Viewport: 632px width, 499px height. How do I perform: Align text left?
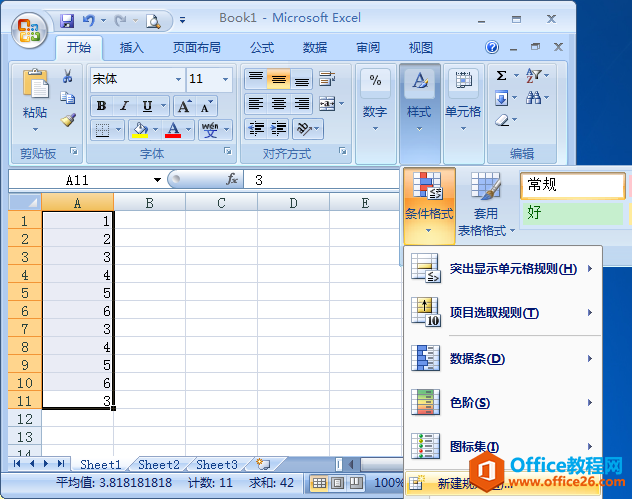pos(256,104)
